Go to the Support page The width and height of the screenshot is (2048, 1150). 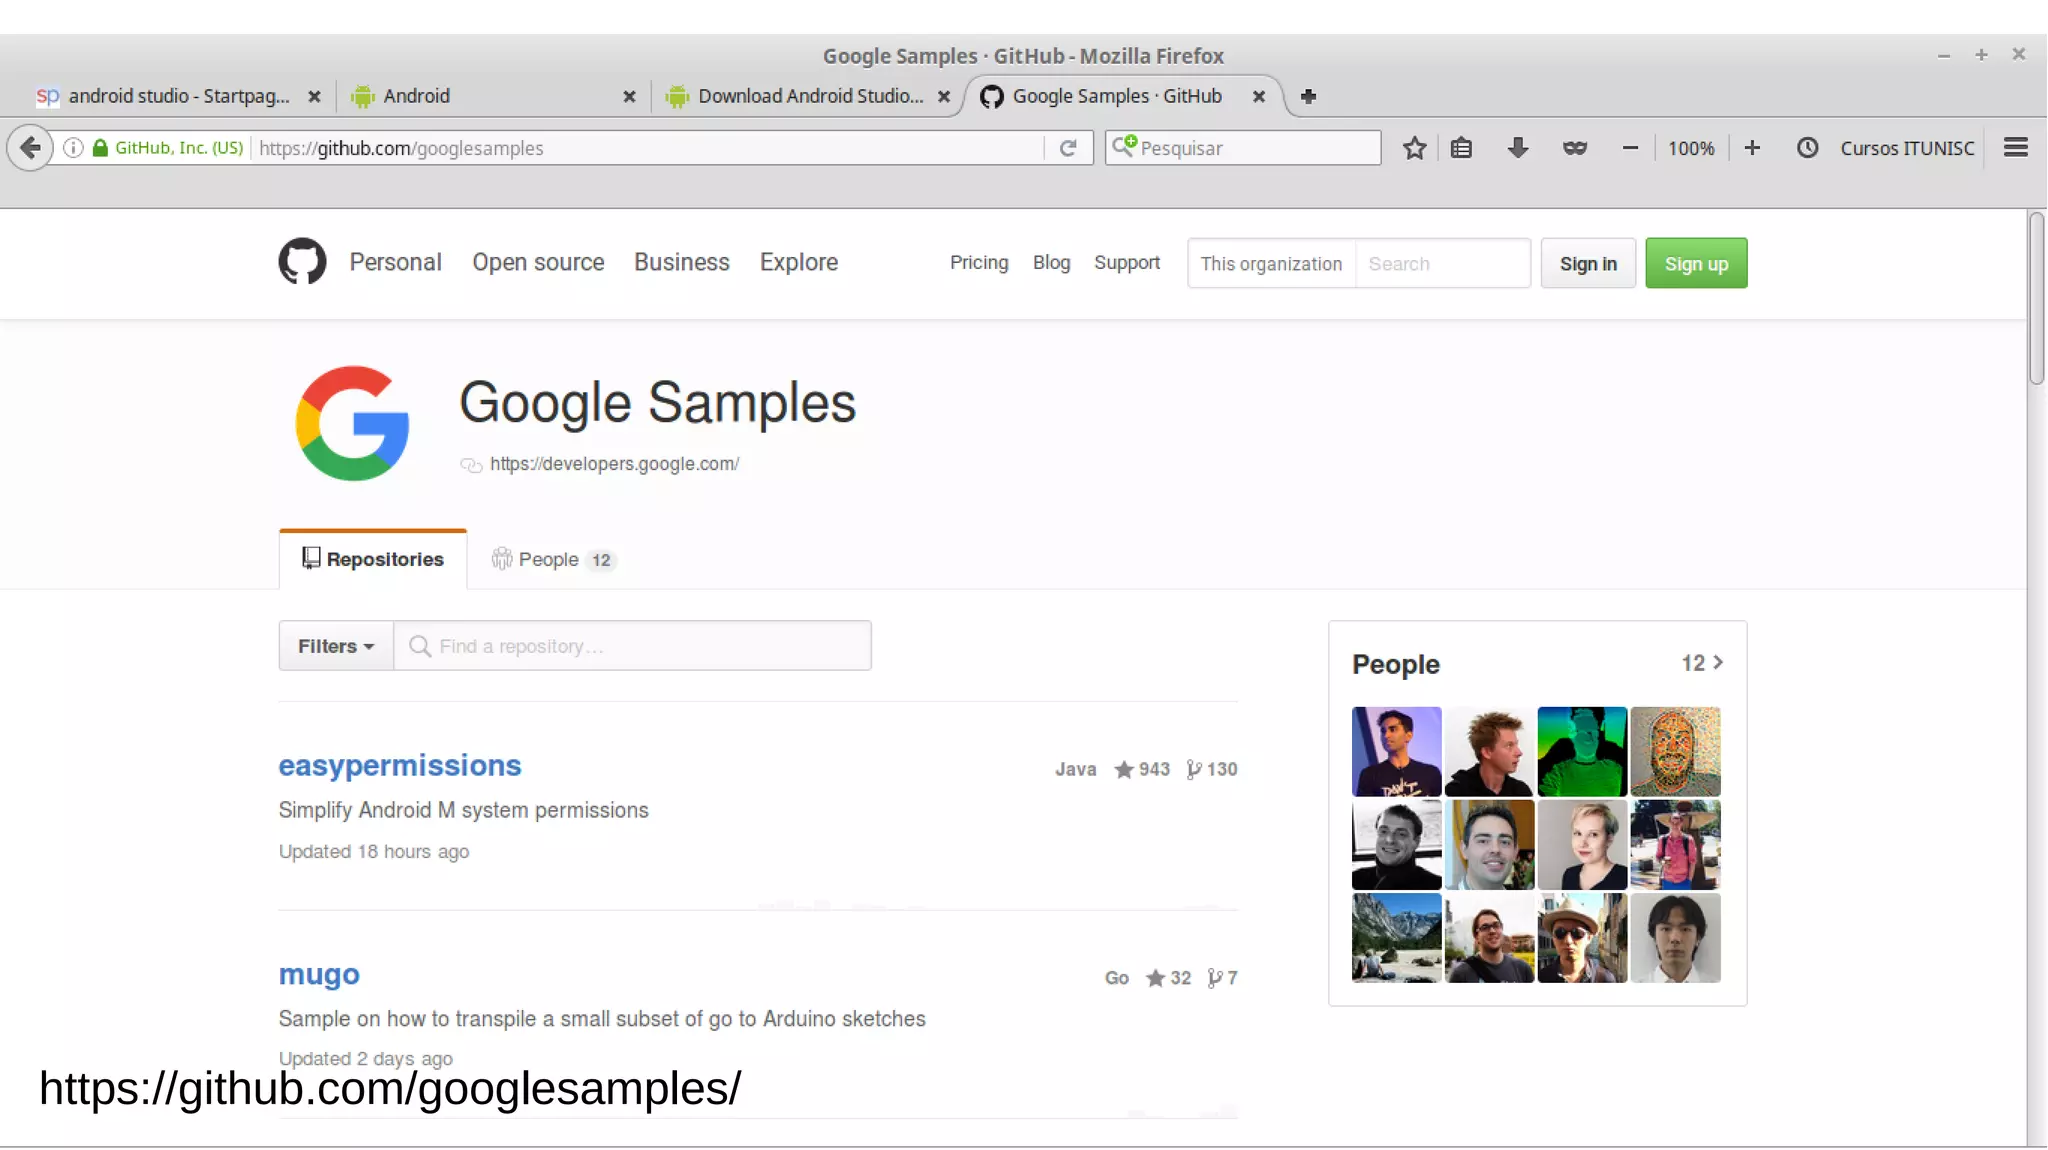pyautogui.click(x=1127, y=262)
